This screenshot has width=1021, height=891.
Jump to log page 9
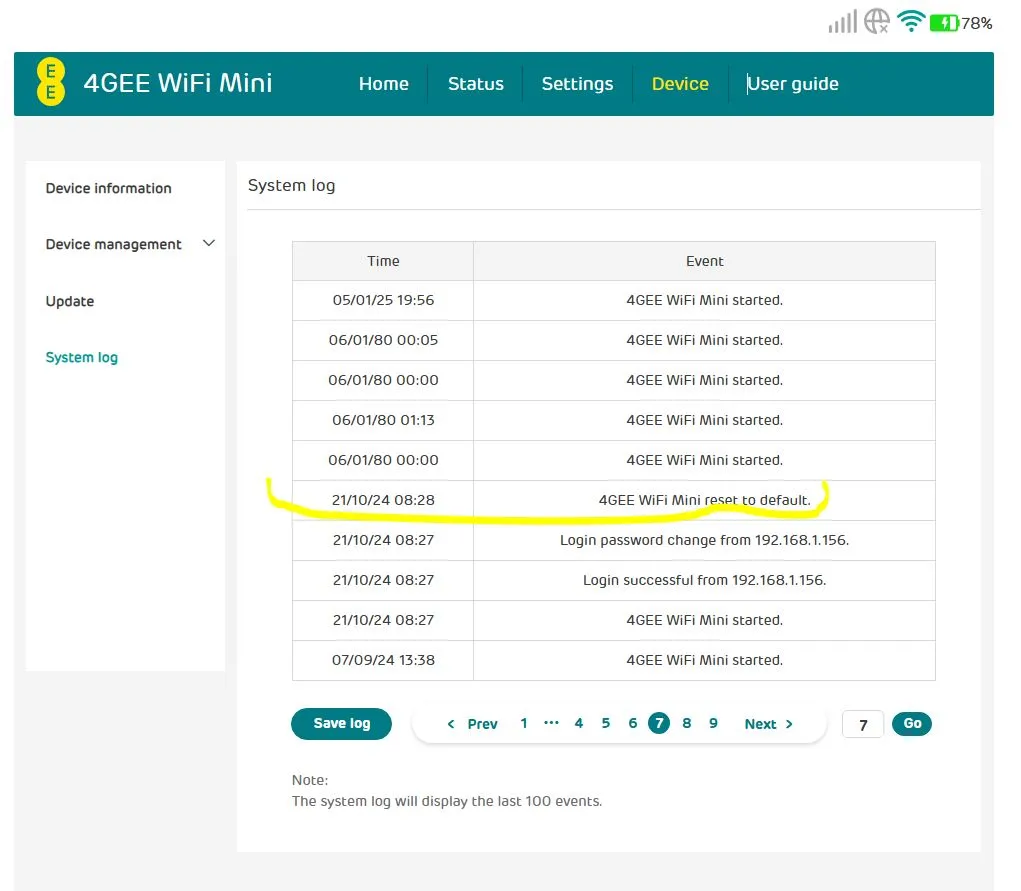pos(713,723)
